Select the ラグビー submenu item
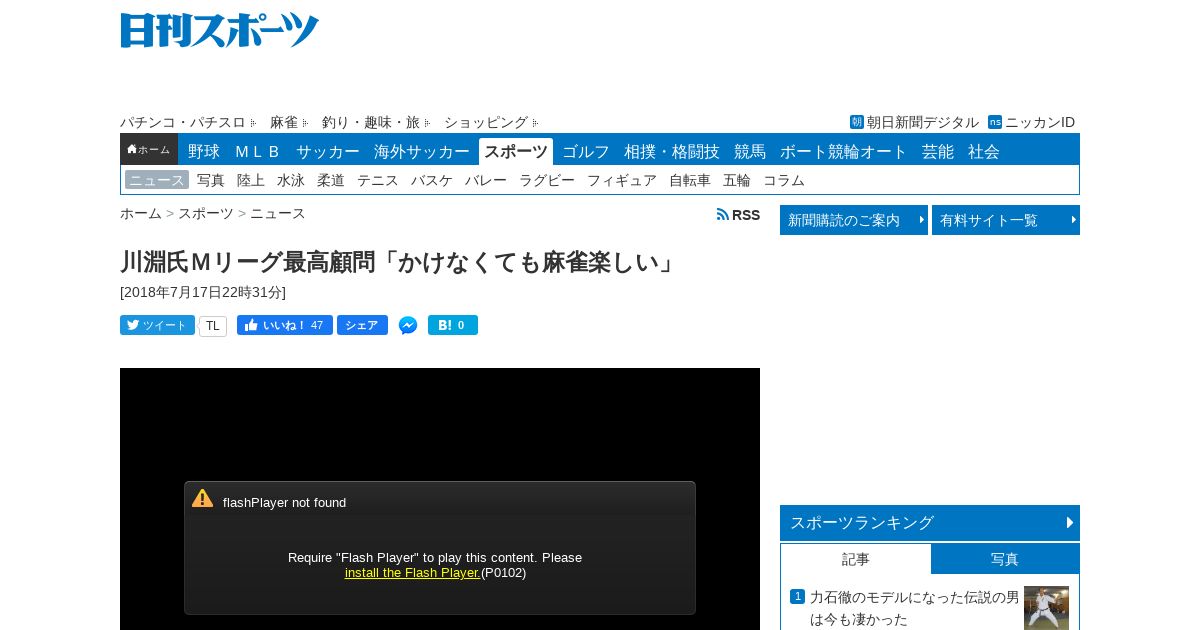This screenshot has width=1200, height=630. click(x=547, y=180)
